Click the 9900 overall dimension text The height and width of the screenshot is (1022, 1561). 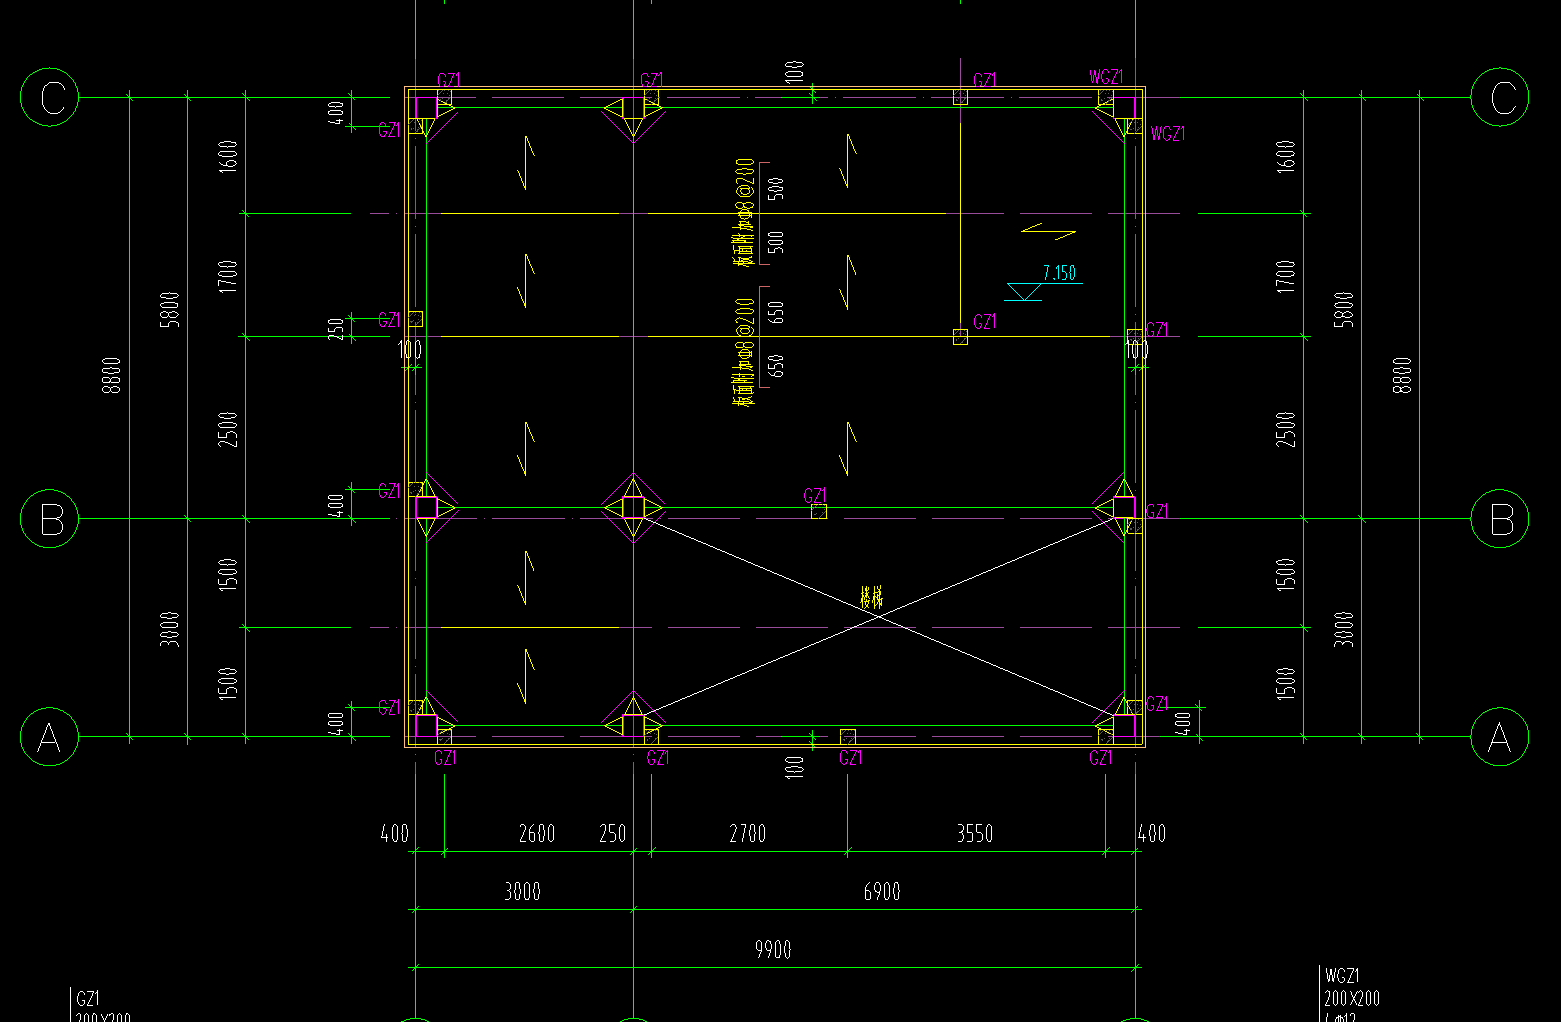[x=773, y=949]
